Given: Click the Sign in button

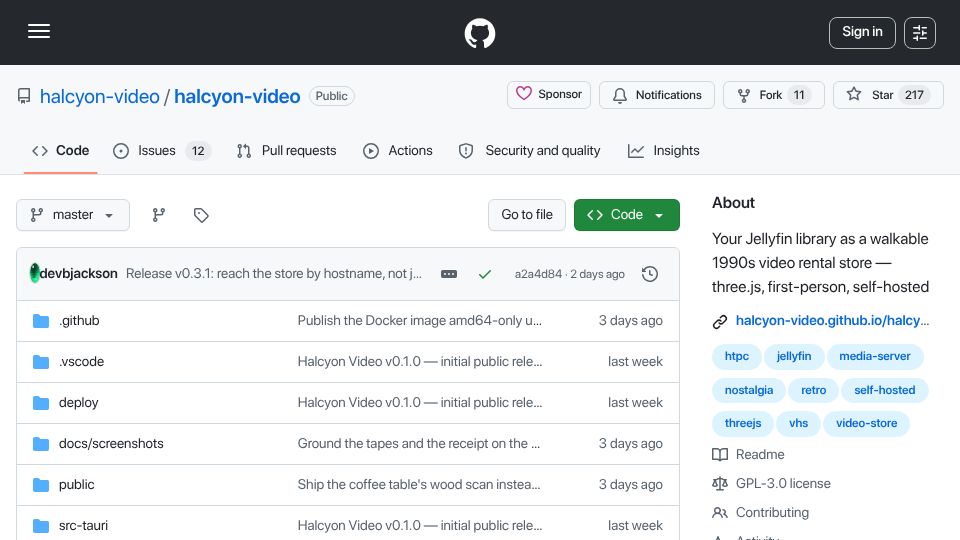Looking at the screenshot, I should (x=862, y=32).
